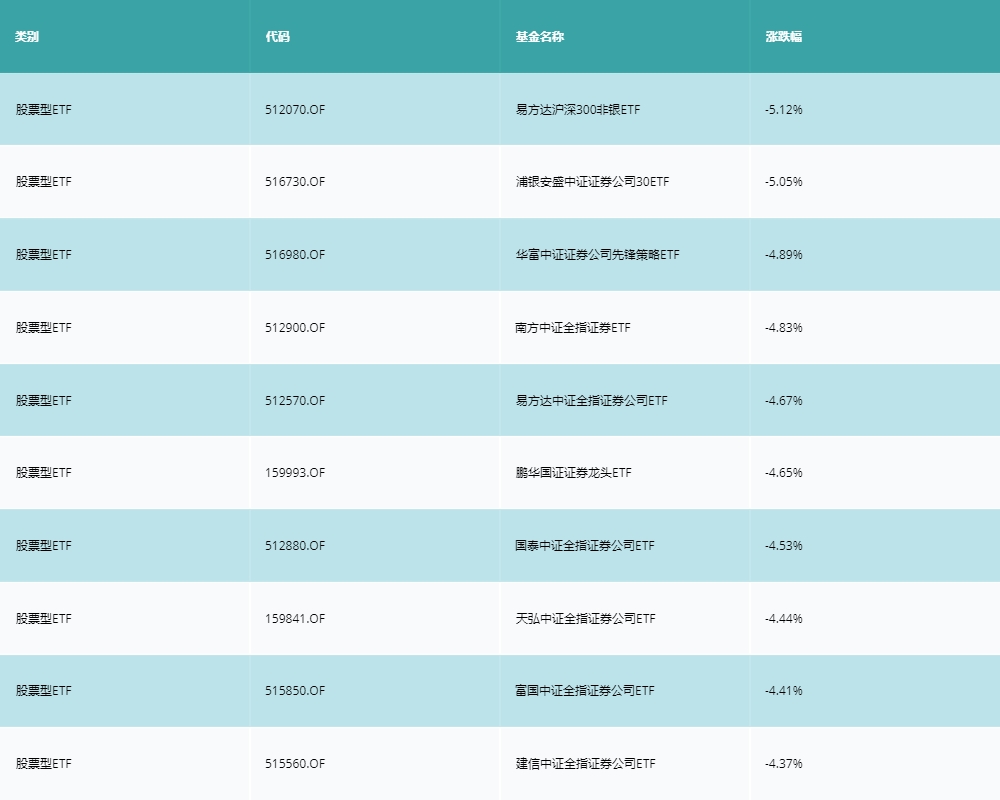Viewport: 1000px width, 800px height.
Task: Select fund code 512070.OF
Action: 295,110
